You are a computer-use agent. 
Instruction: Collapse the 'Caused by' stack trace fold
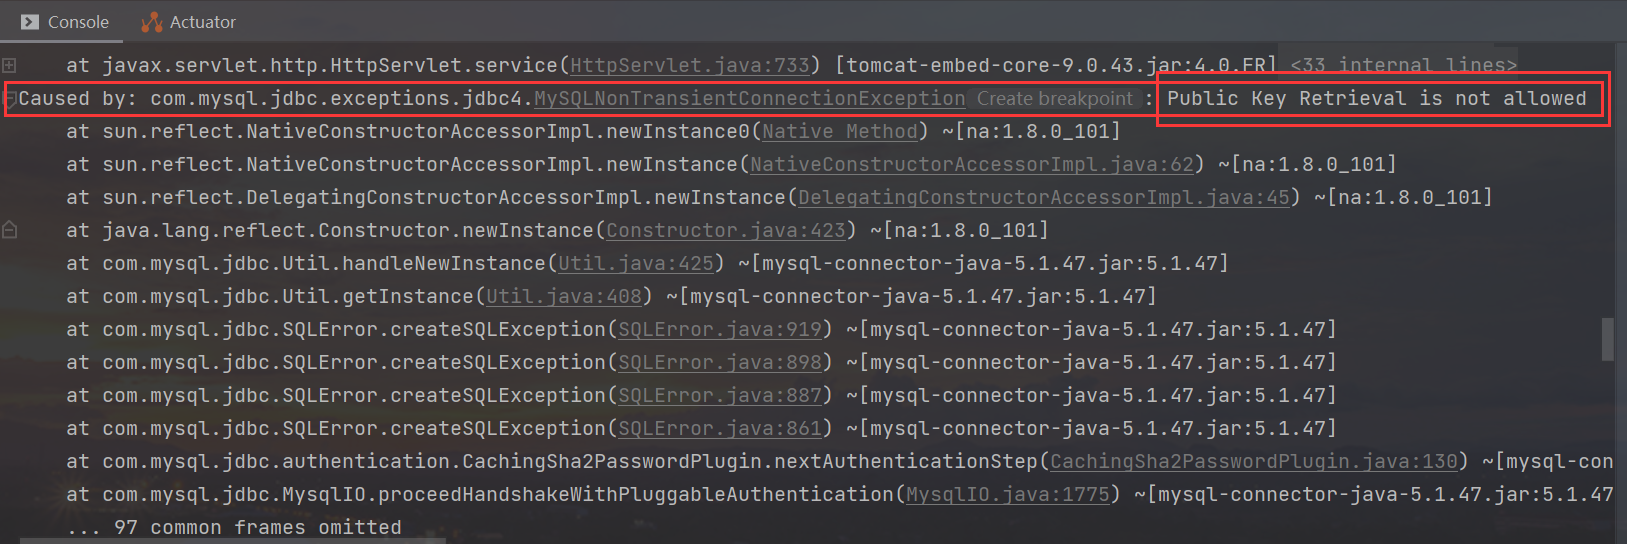[9, 99]
